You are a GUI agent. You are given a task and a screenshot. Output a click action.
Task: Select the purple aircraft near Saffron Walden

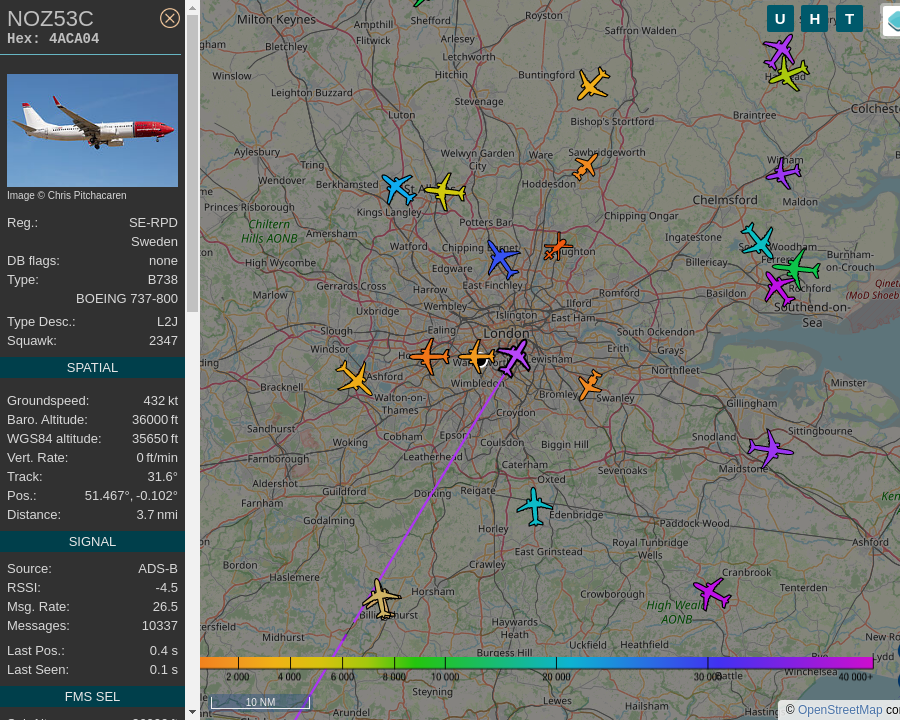[x=779, y=51]
